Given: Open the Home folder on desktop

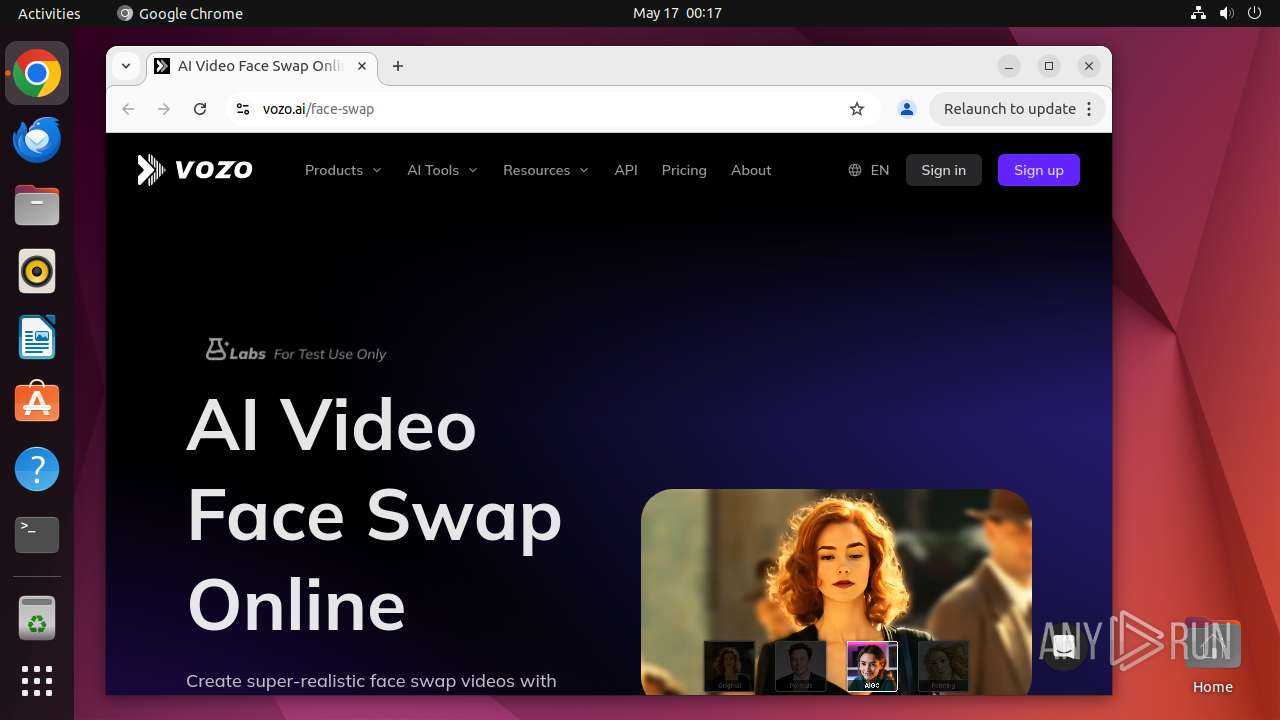Looking at the screenshot, I should (x=1212, y=656).
